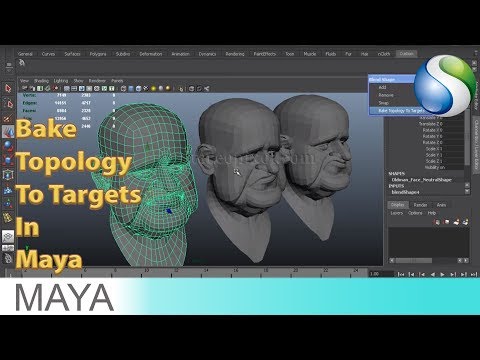Toggle film gate in panel toolbar

click(74, 88)
